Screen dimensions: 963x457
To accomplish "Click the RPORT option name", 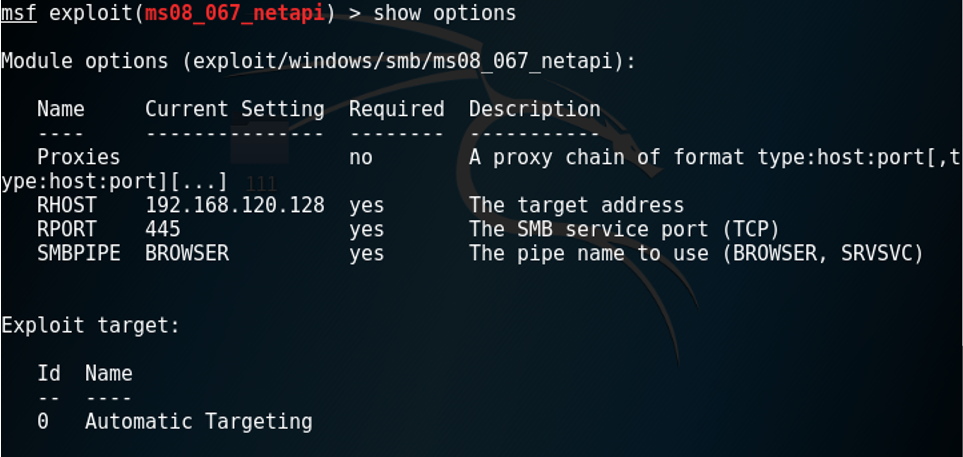I will click(66, 229).
